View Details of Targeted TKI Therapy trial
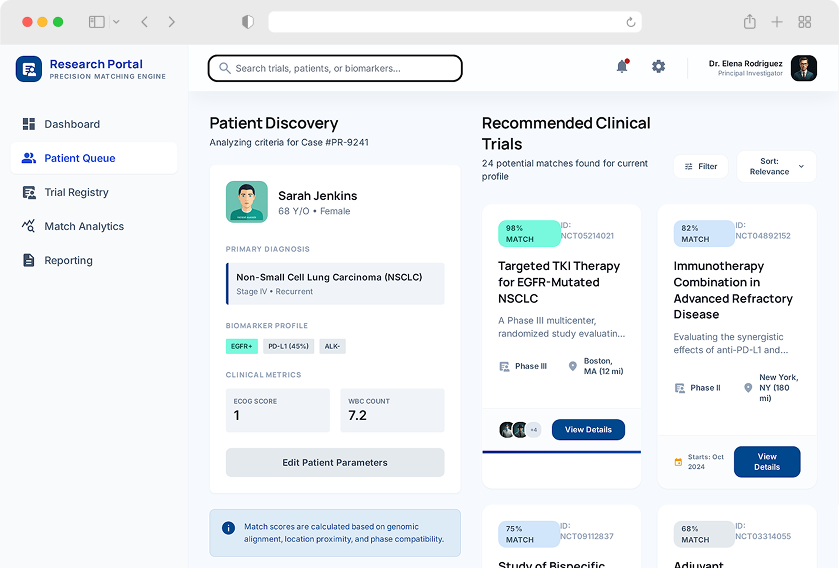839x568 pixels. [588, 429]
